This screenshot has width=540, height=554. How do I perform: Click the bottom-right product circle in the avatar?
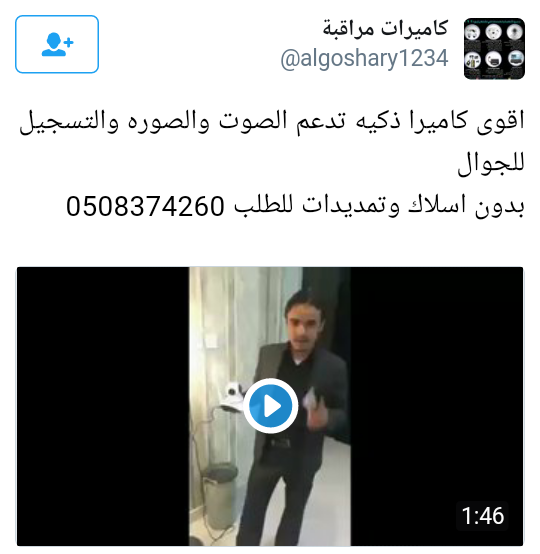(516, 59)
